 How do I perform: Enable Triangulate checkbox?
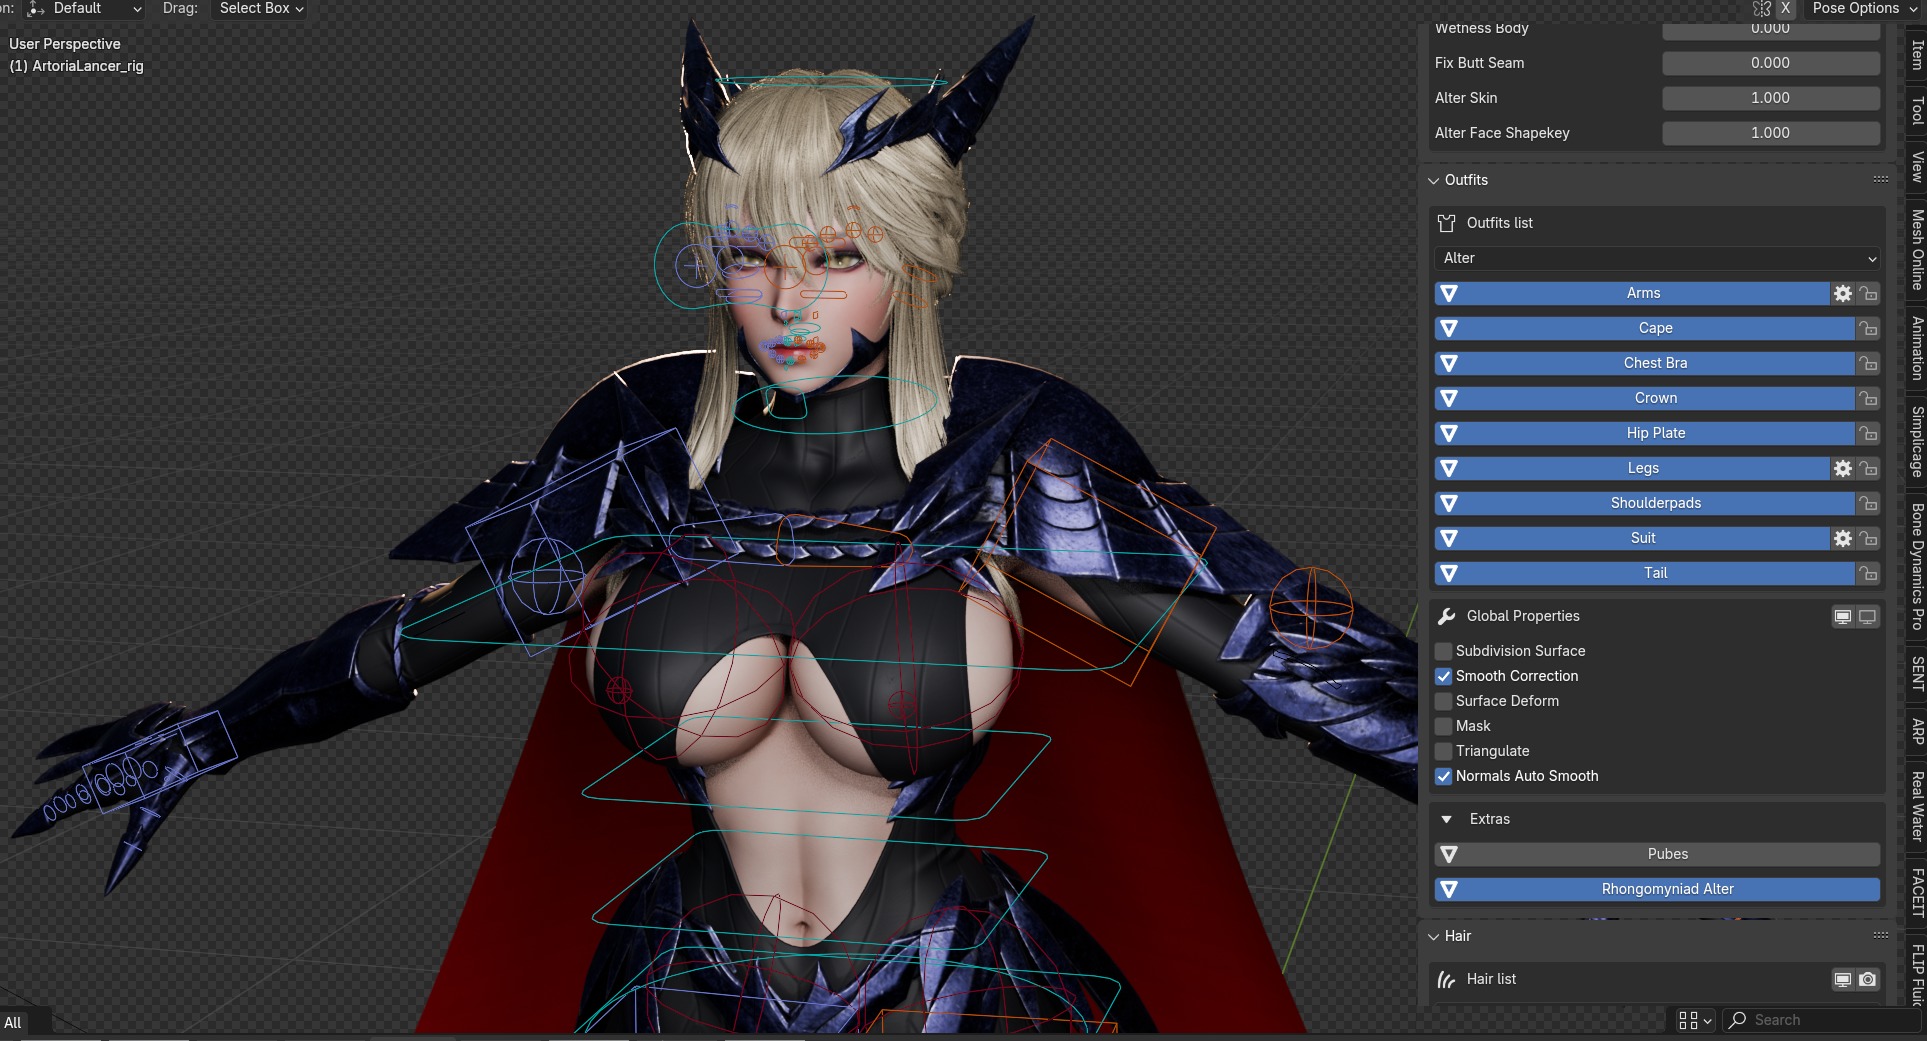coord(1443,751)
